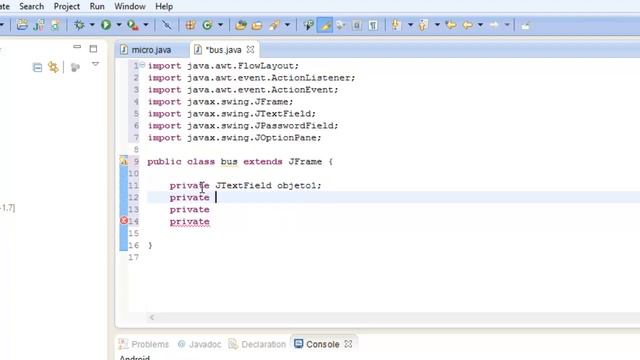The width and height of the screenshot is (640, 360).
Task: Open the Search menu
Action: pyautogui.click(x=31, y=7)
